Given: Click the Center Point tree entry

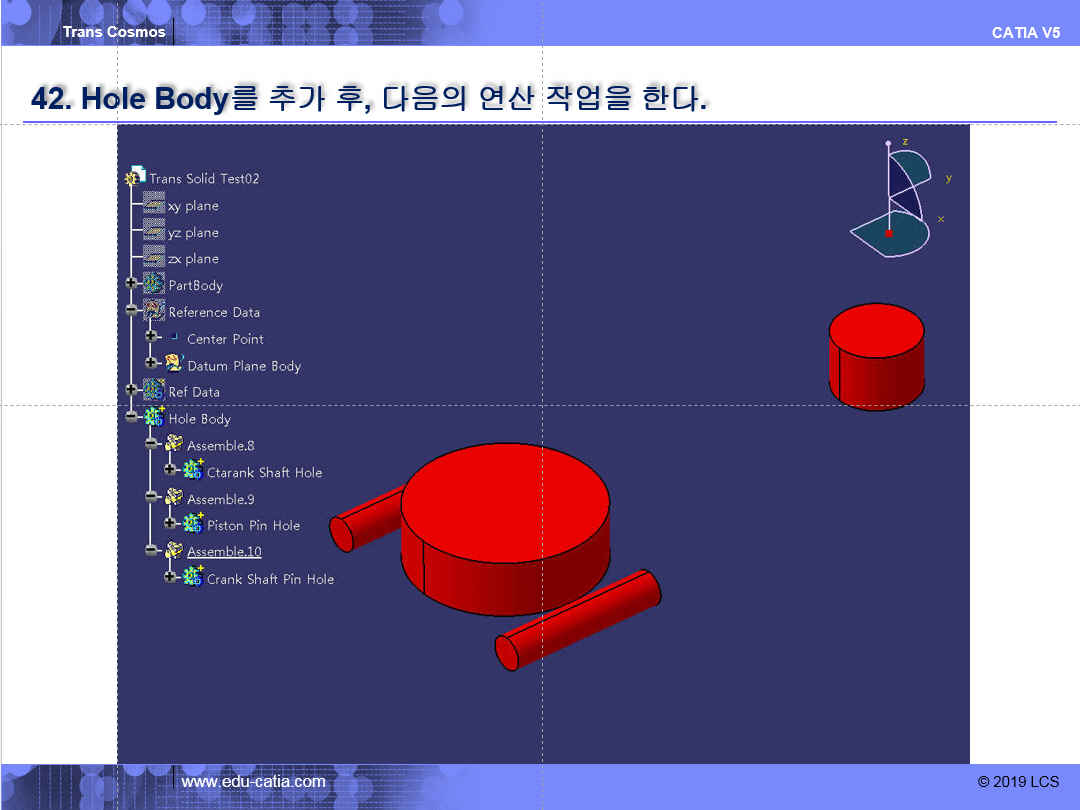Looking at the screenshot, I should coord(225,339).
